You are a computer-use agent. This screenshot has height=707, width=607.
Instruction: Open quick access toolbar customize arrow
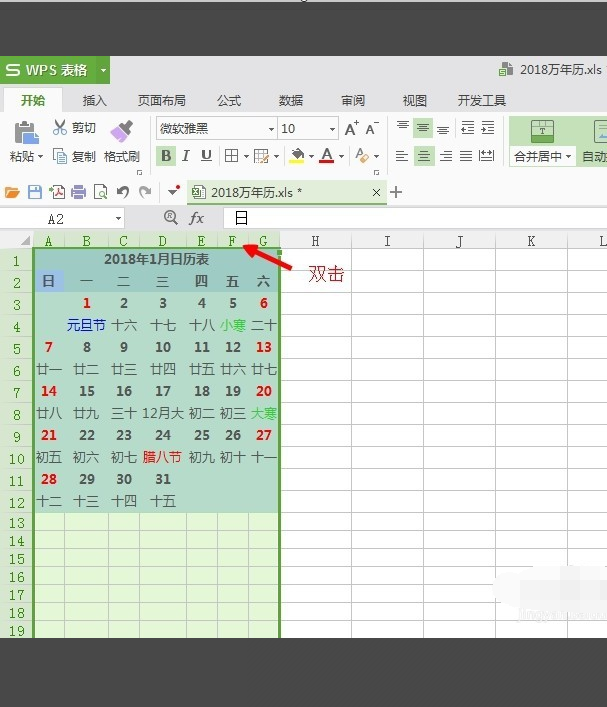coord(174,191)
